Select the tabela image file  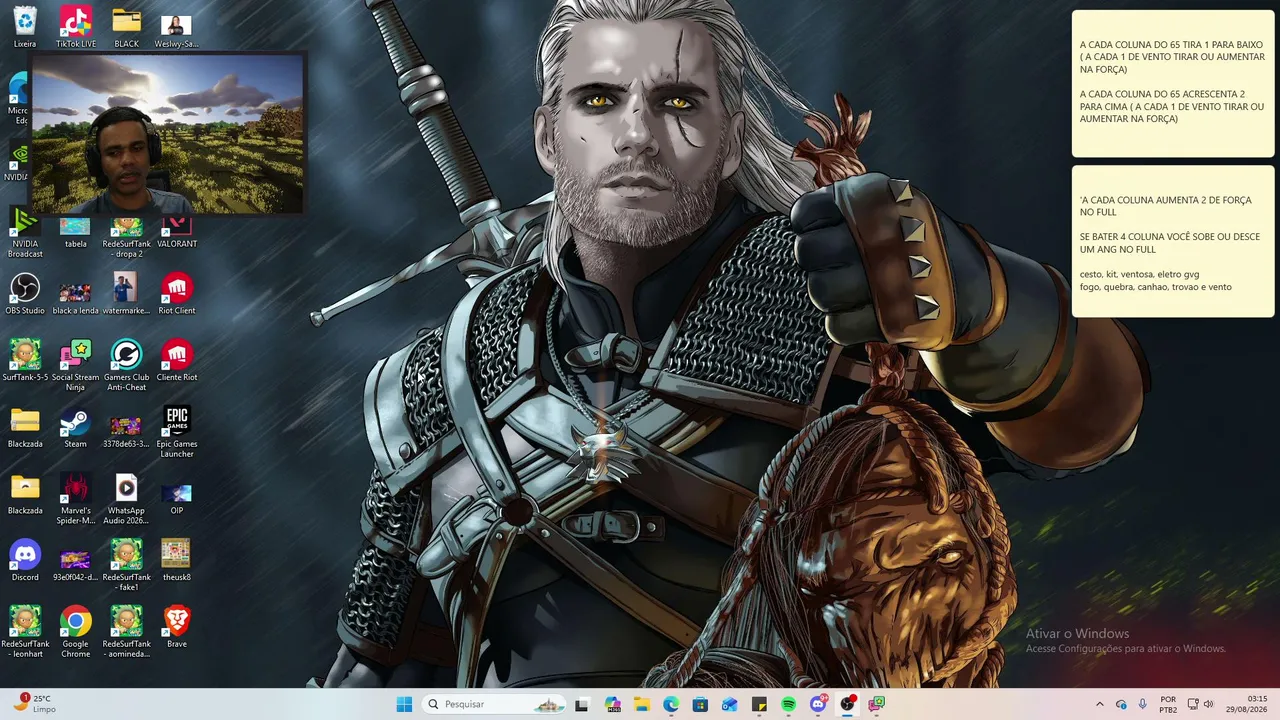[x=76, y=233]
